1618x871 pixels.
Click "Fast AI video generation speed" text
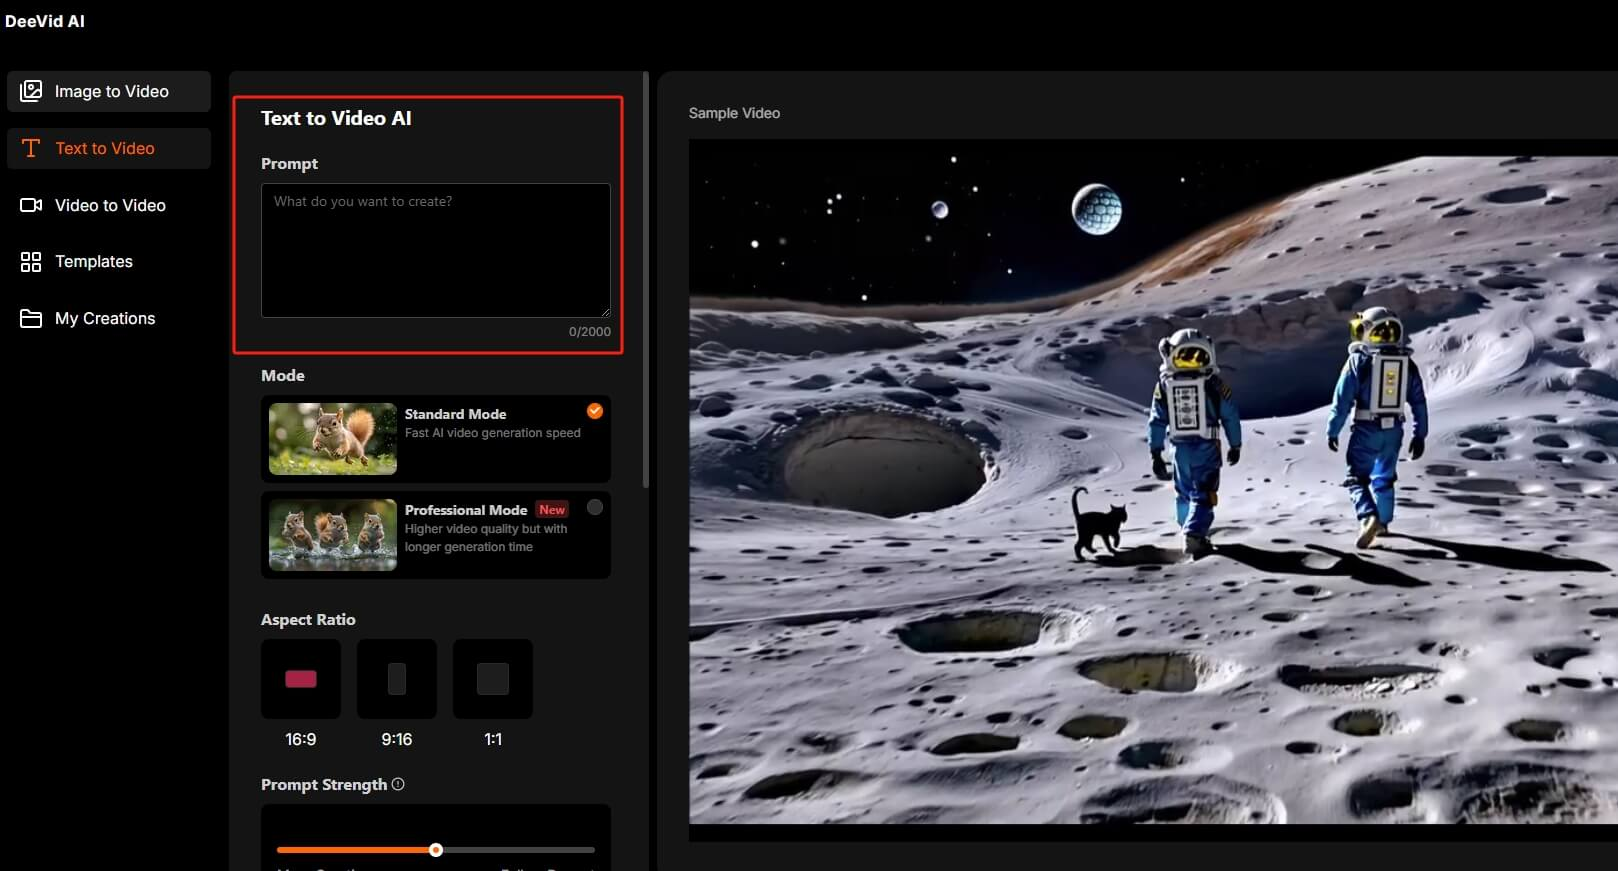coord(493,433)
